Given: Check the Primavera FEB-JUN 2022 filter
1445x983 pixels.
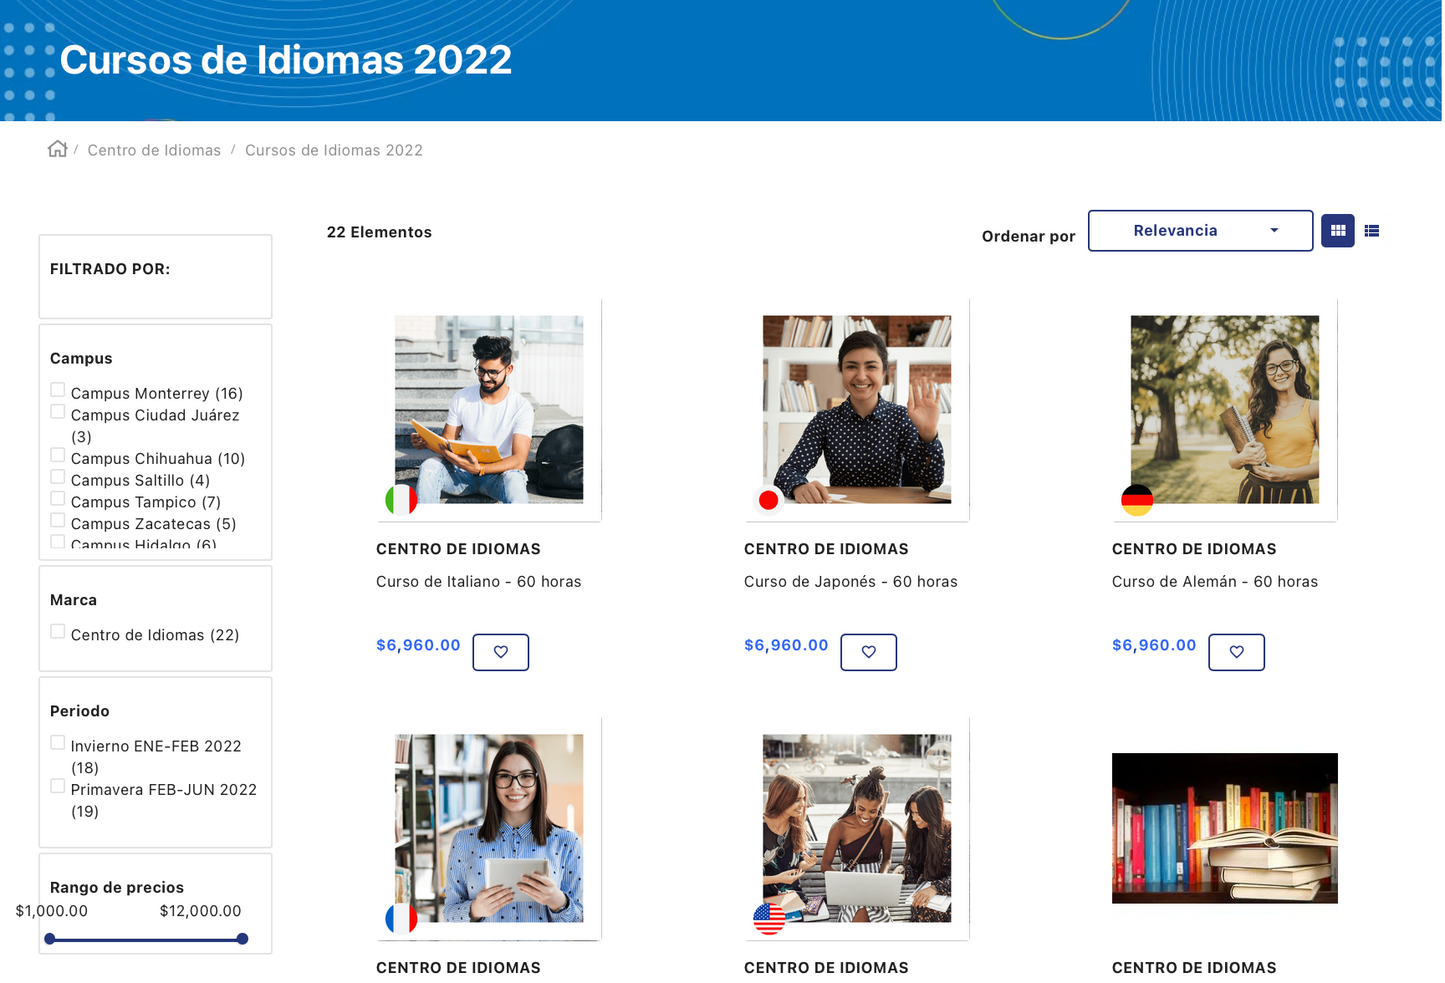Looking at the screenshot, I should [x=57, y=786].
